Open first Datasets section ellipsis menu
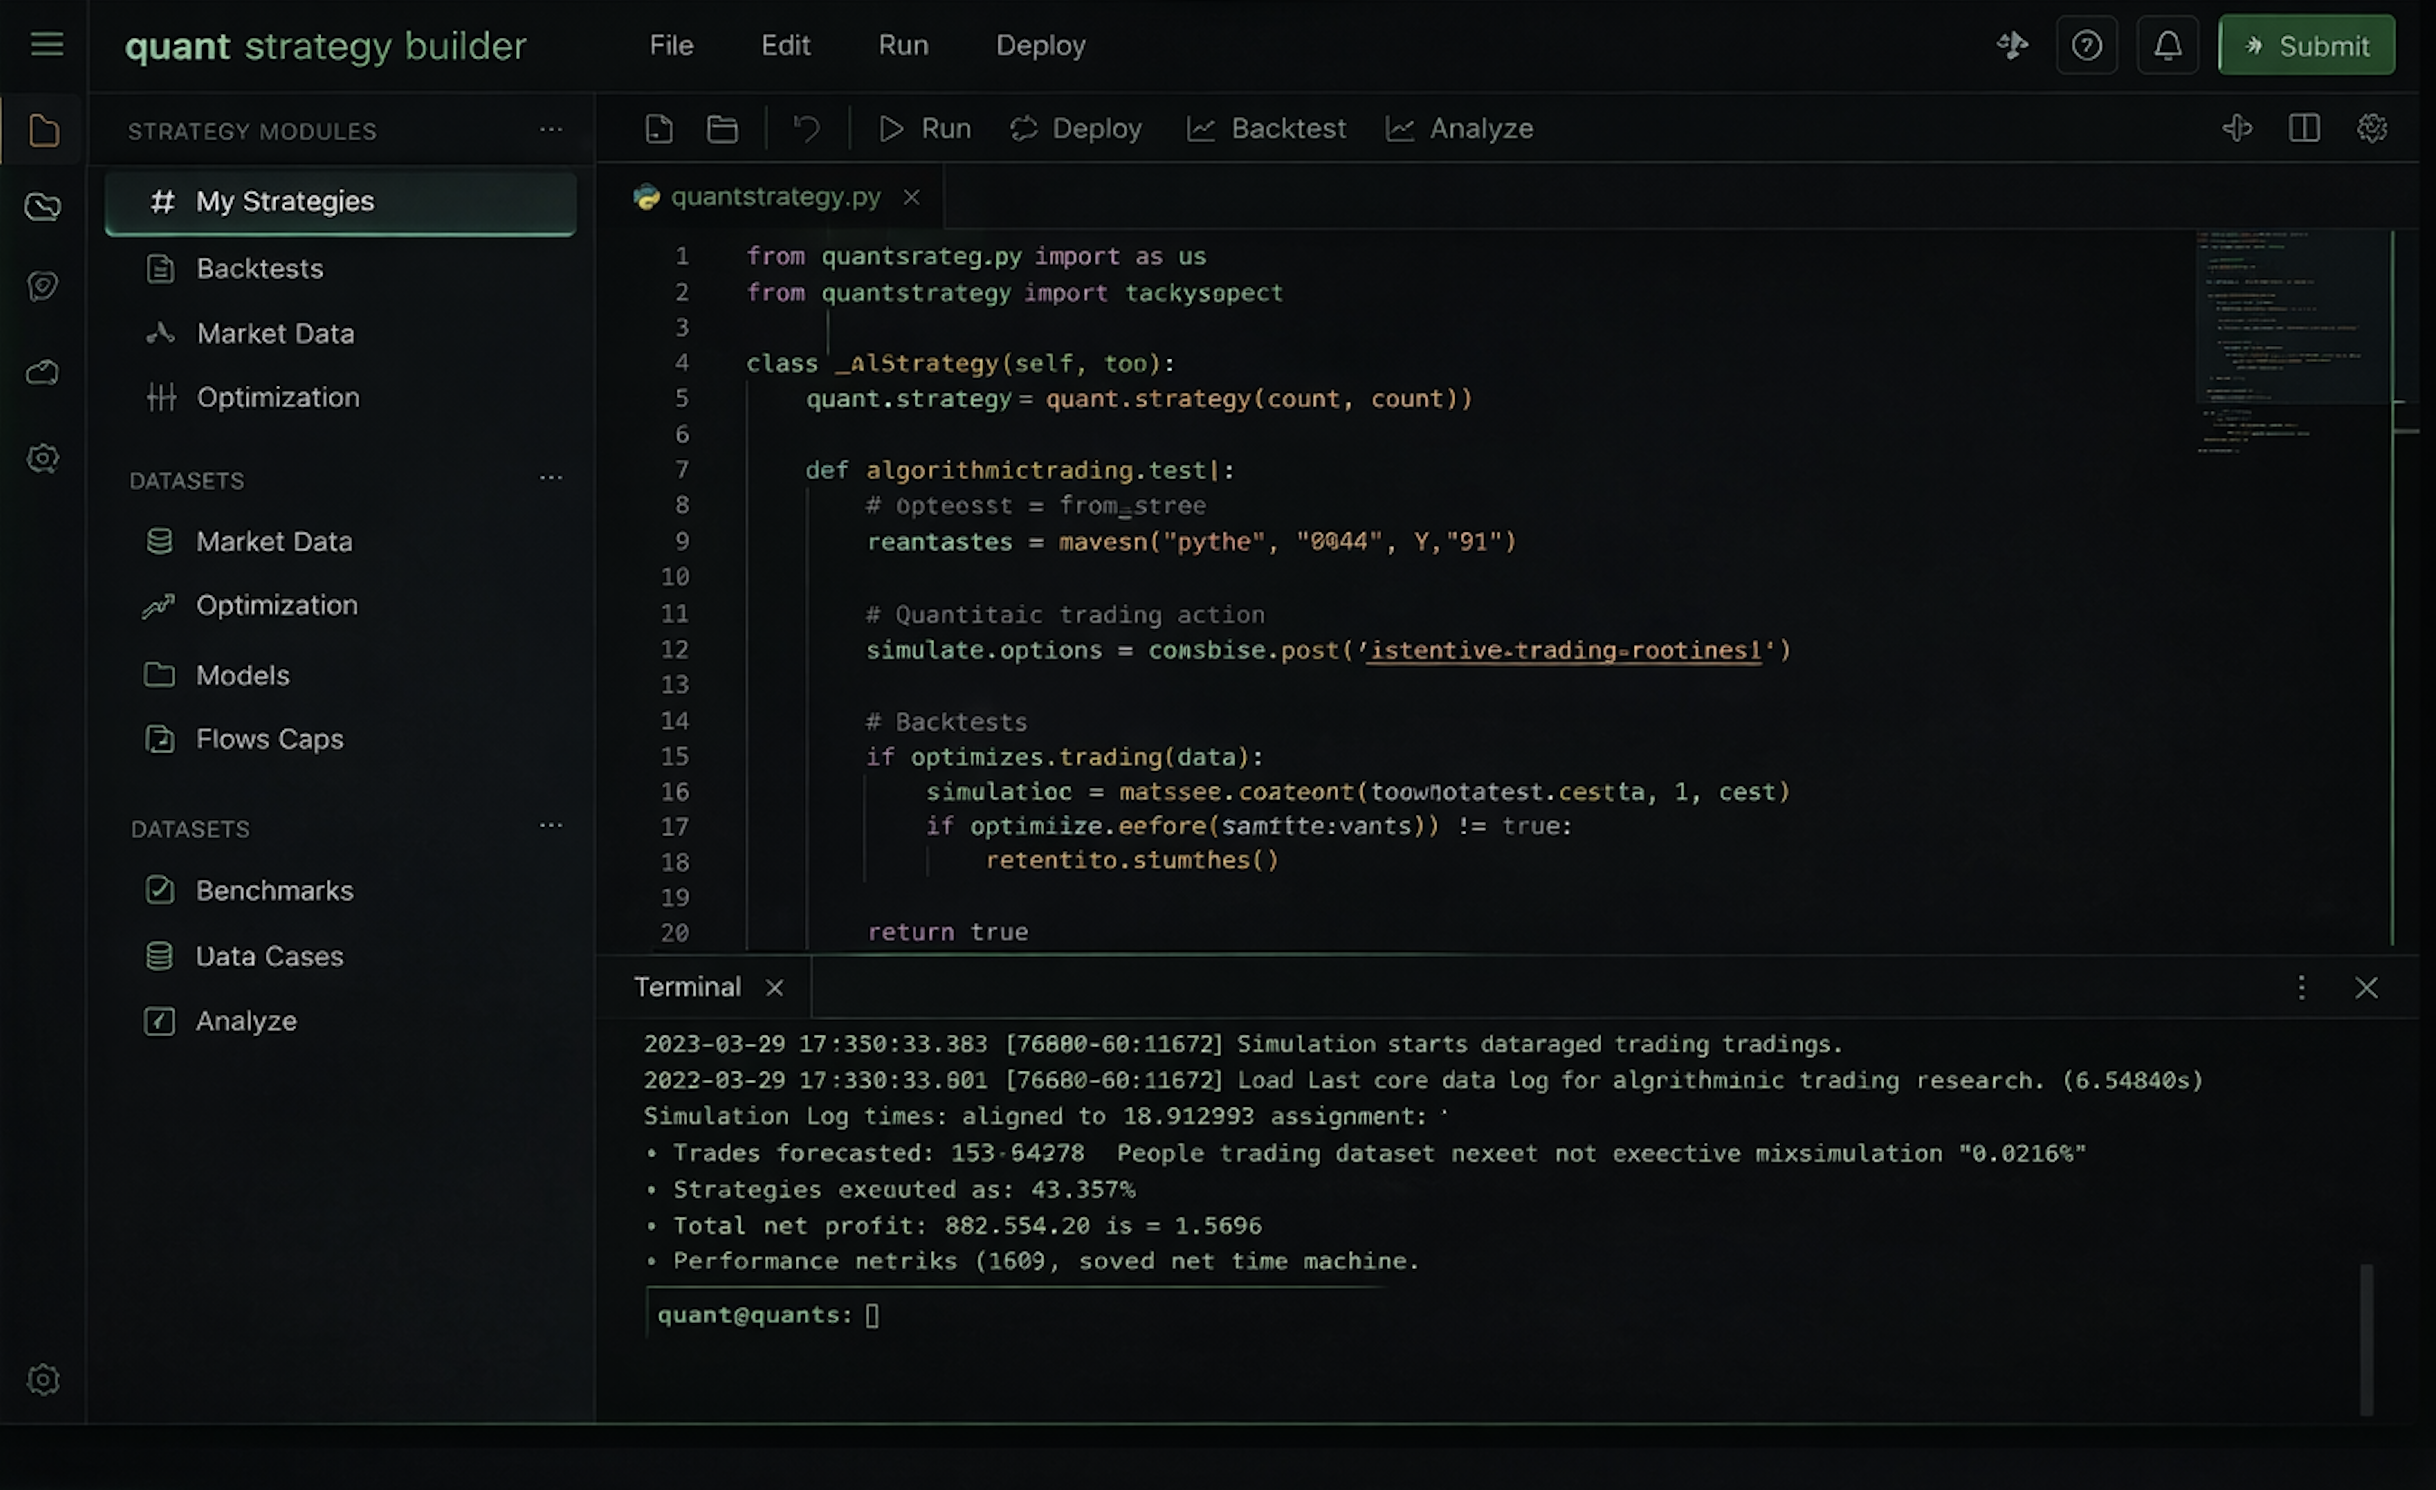The width and height of the screenshot is (2436, 1490). [550, 478]
